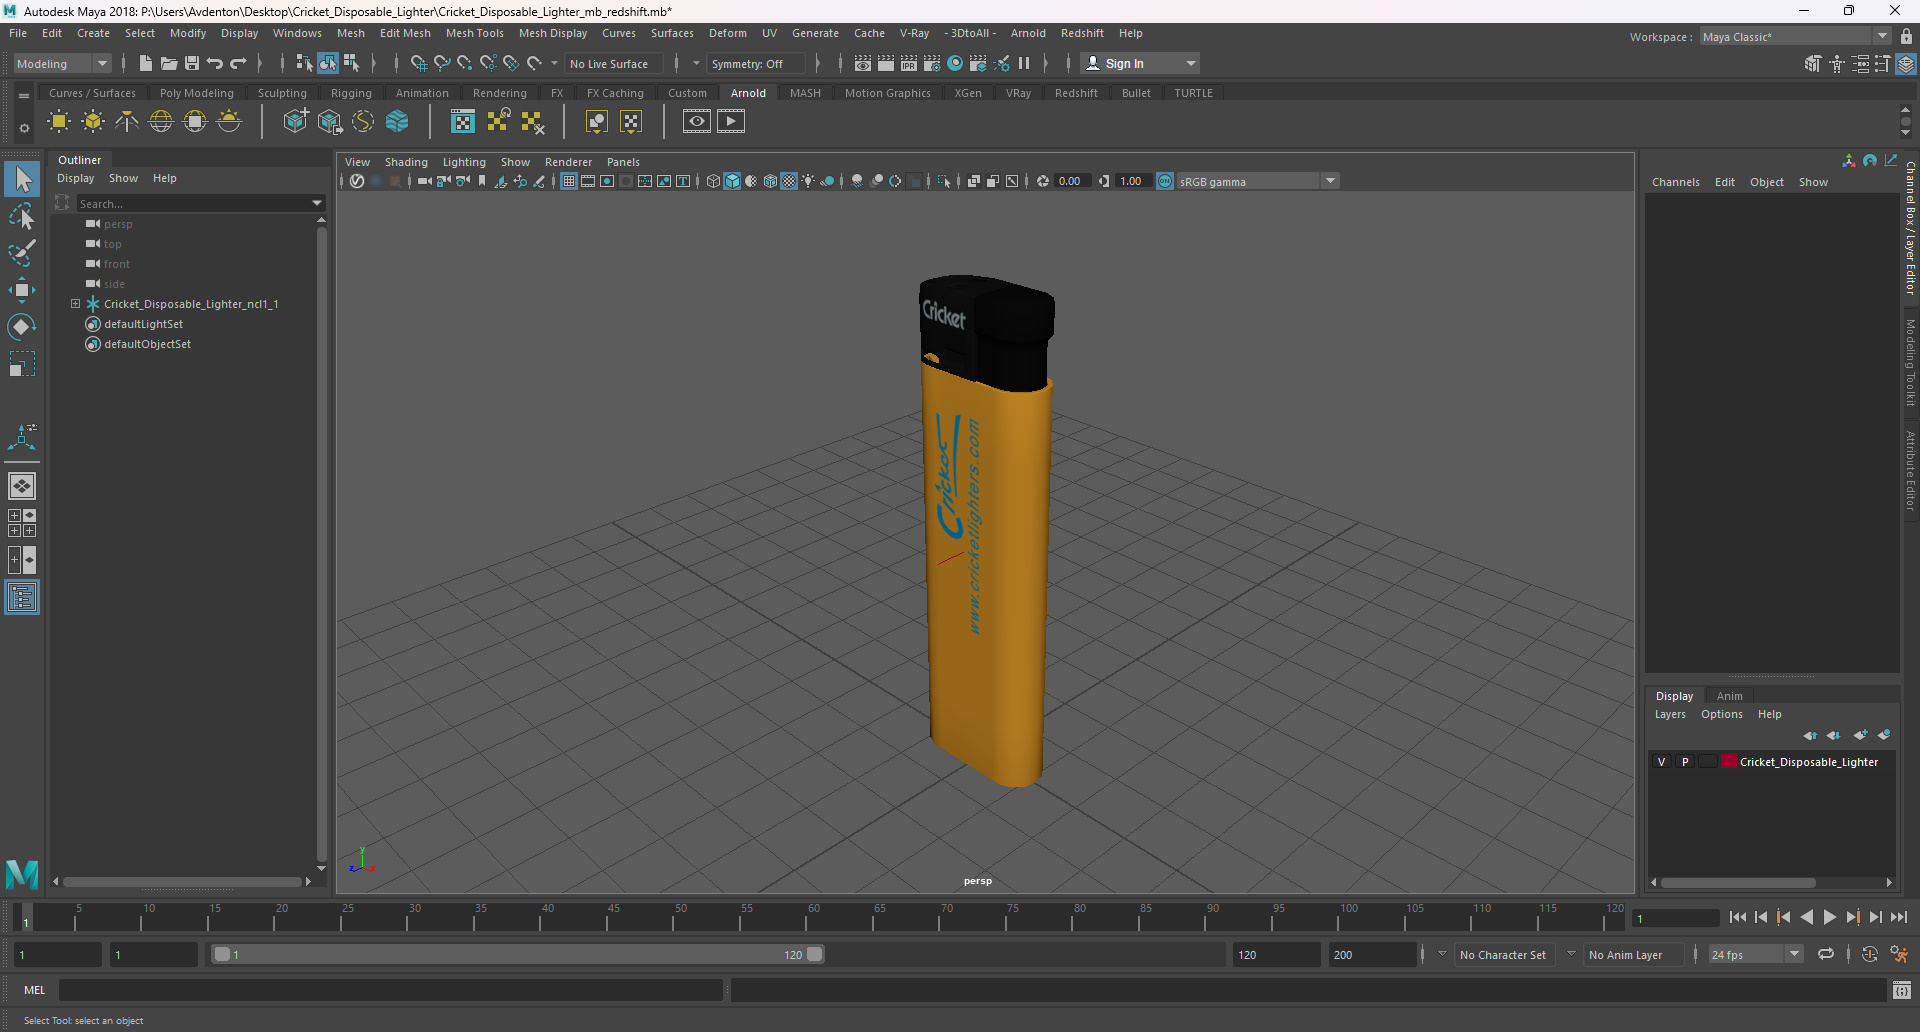Open the Outliner search filter dropdown arrow

pos(318,203)
